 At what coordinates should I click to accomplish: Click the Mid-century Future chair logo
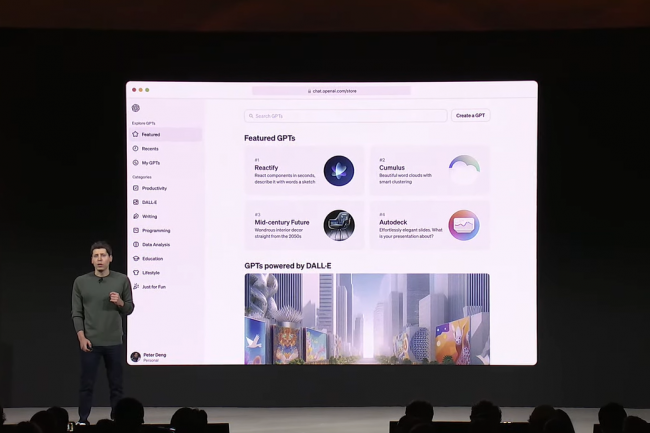tap(339, 225)
